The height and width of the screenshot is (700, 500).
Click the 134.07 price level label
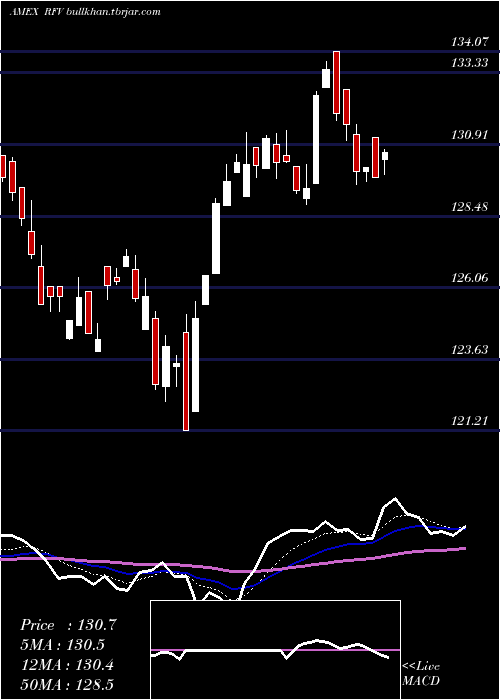click(x=470, y=42)
